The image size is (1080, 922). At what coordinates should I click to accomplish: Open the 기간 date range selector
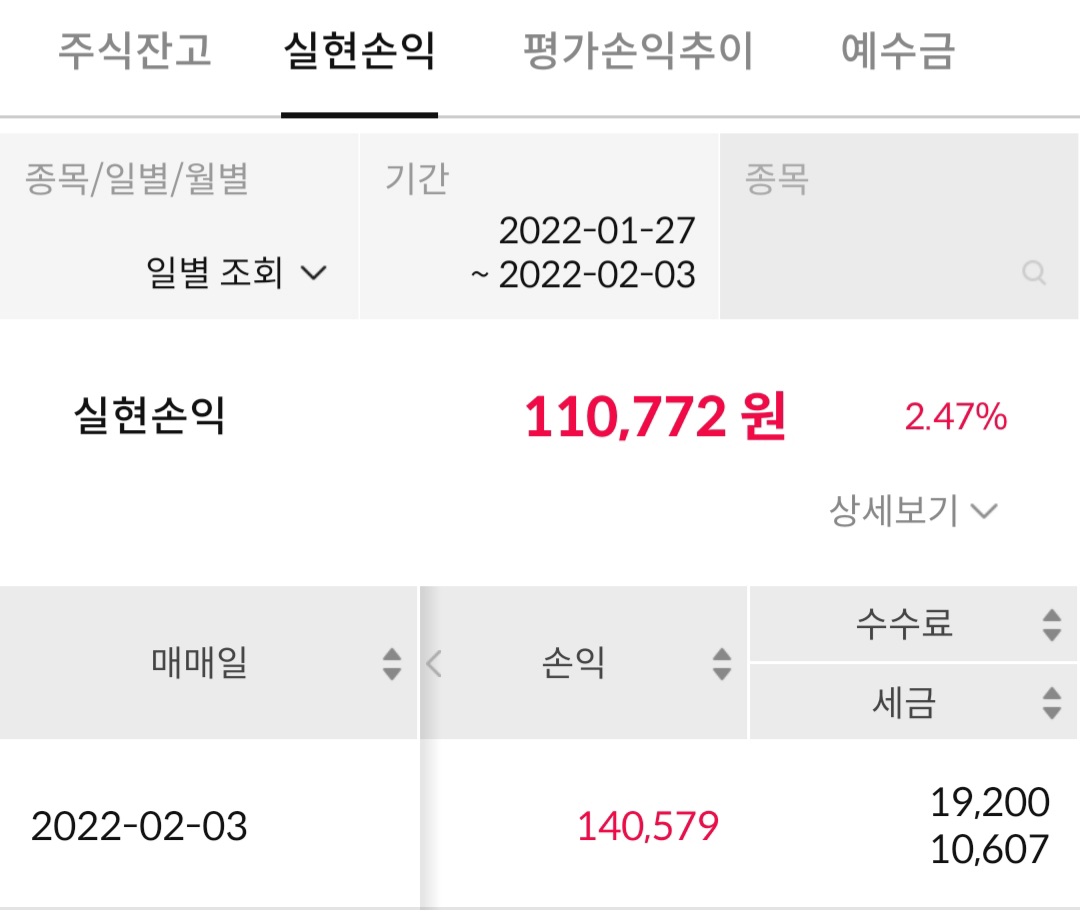[539, 226]
